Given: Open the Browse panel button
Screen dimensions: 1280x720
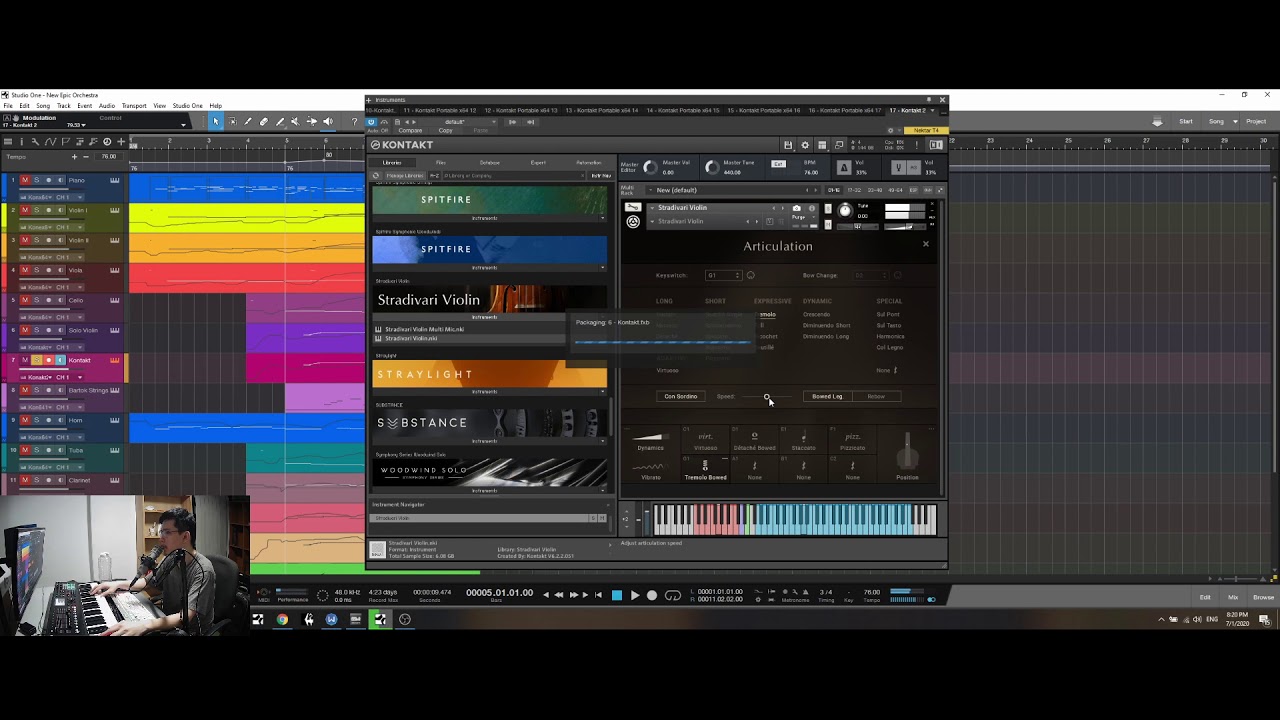Looking at the screenshot, I should click(x=1263, y=597).
